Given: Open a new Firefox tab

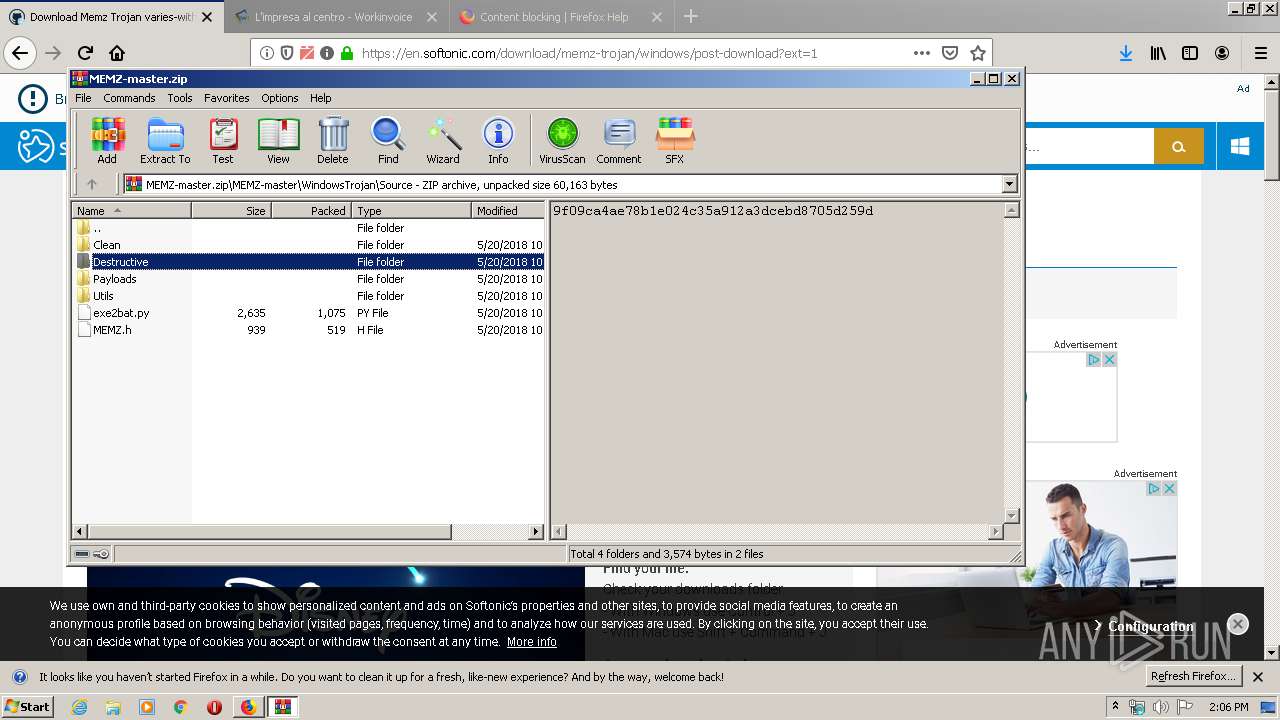Looking at the screenshot, I should tap(690, 17).
